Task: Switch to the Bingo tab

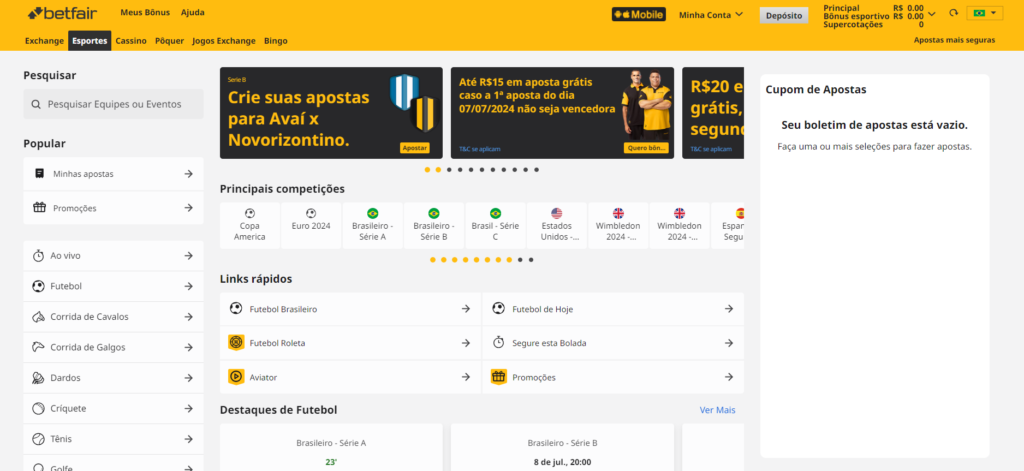Action: [x=276, y=41]
